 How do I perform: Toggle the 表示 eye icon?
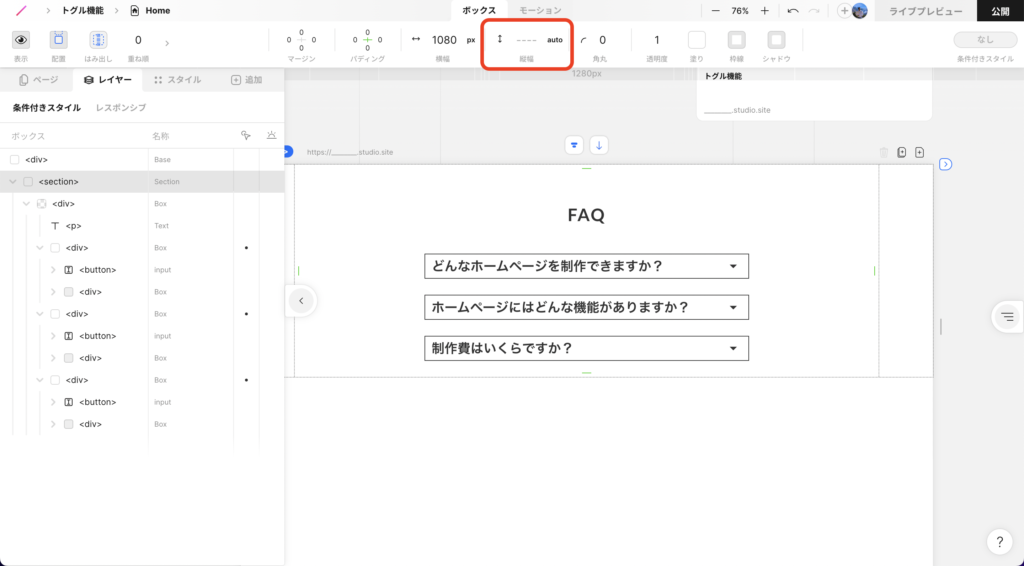(x=21, y=40)
